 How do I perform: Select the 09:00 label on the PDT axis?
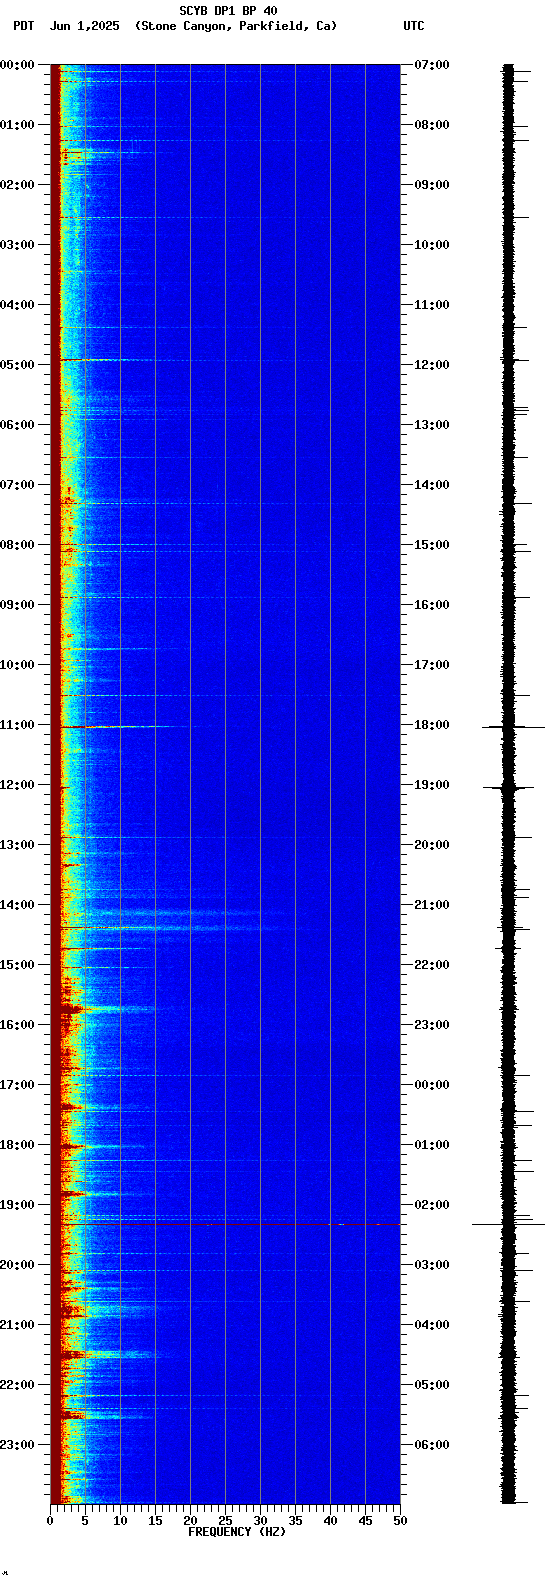tap(16, 605)
